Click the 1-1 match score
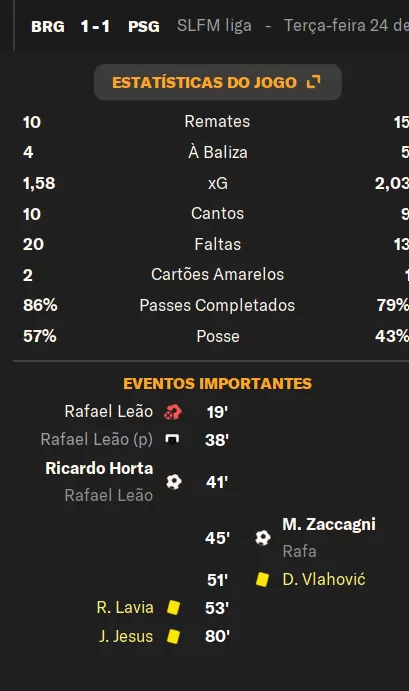The width and height of the screenshot is (409, 691). (95, 26)
